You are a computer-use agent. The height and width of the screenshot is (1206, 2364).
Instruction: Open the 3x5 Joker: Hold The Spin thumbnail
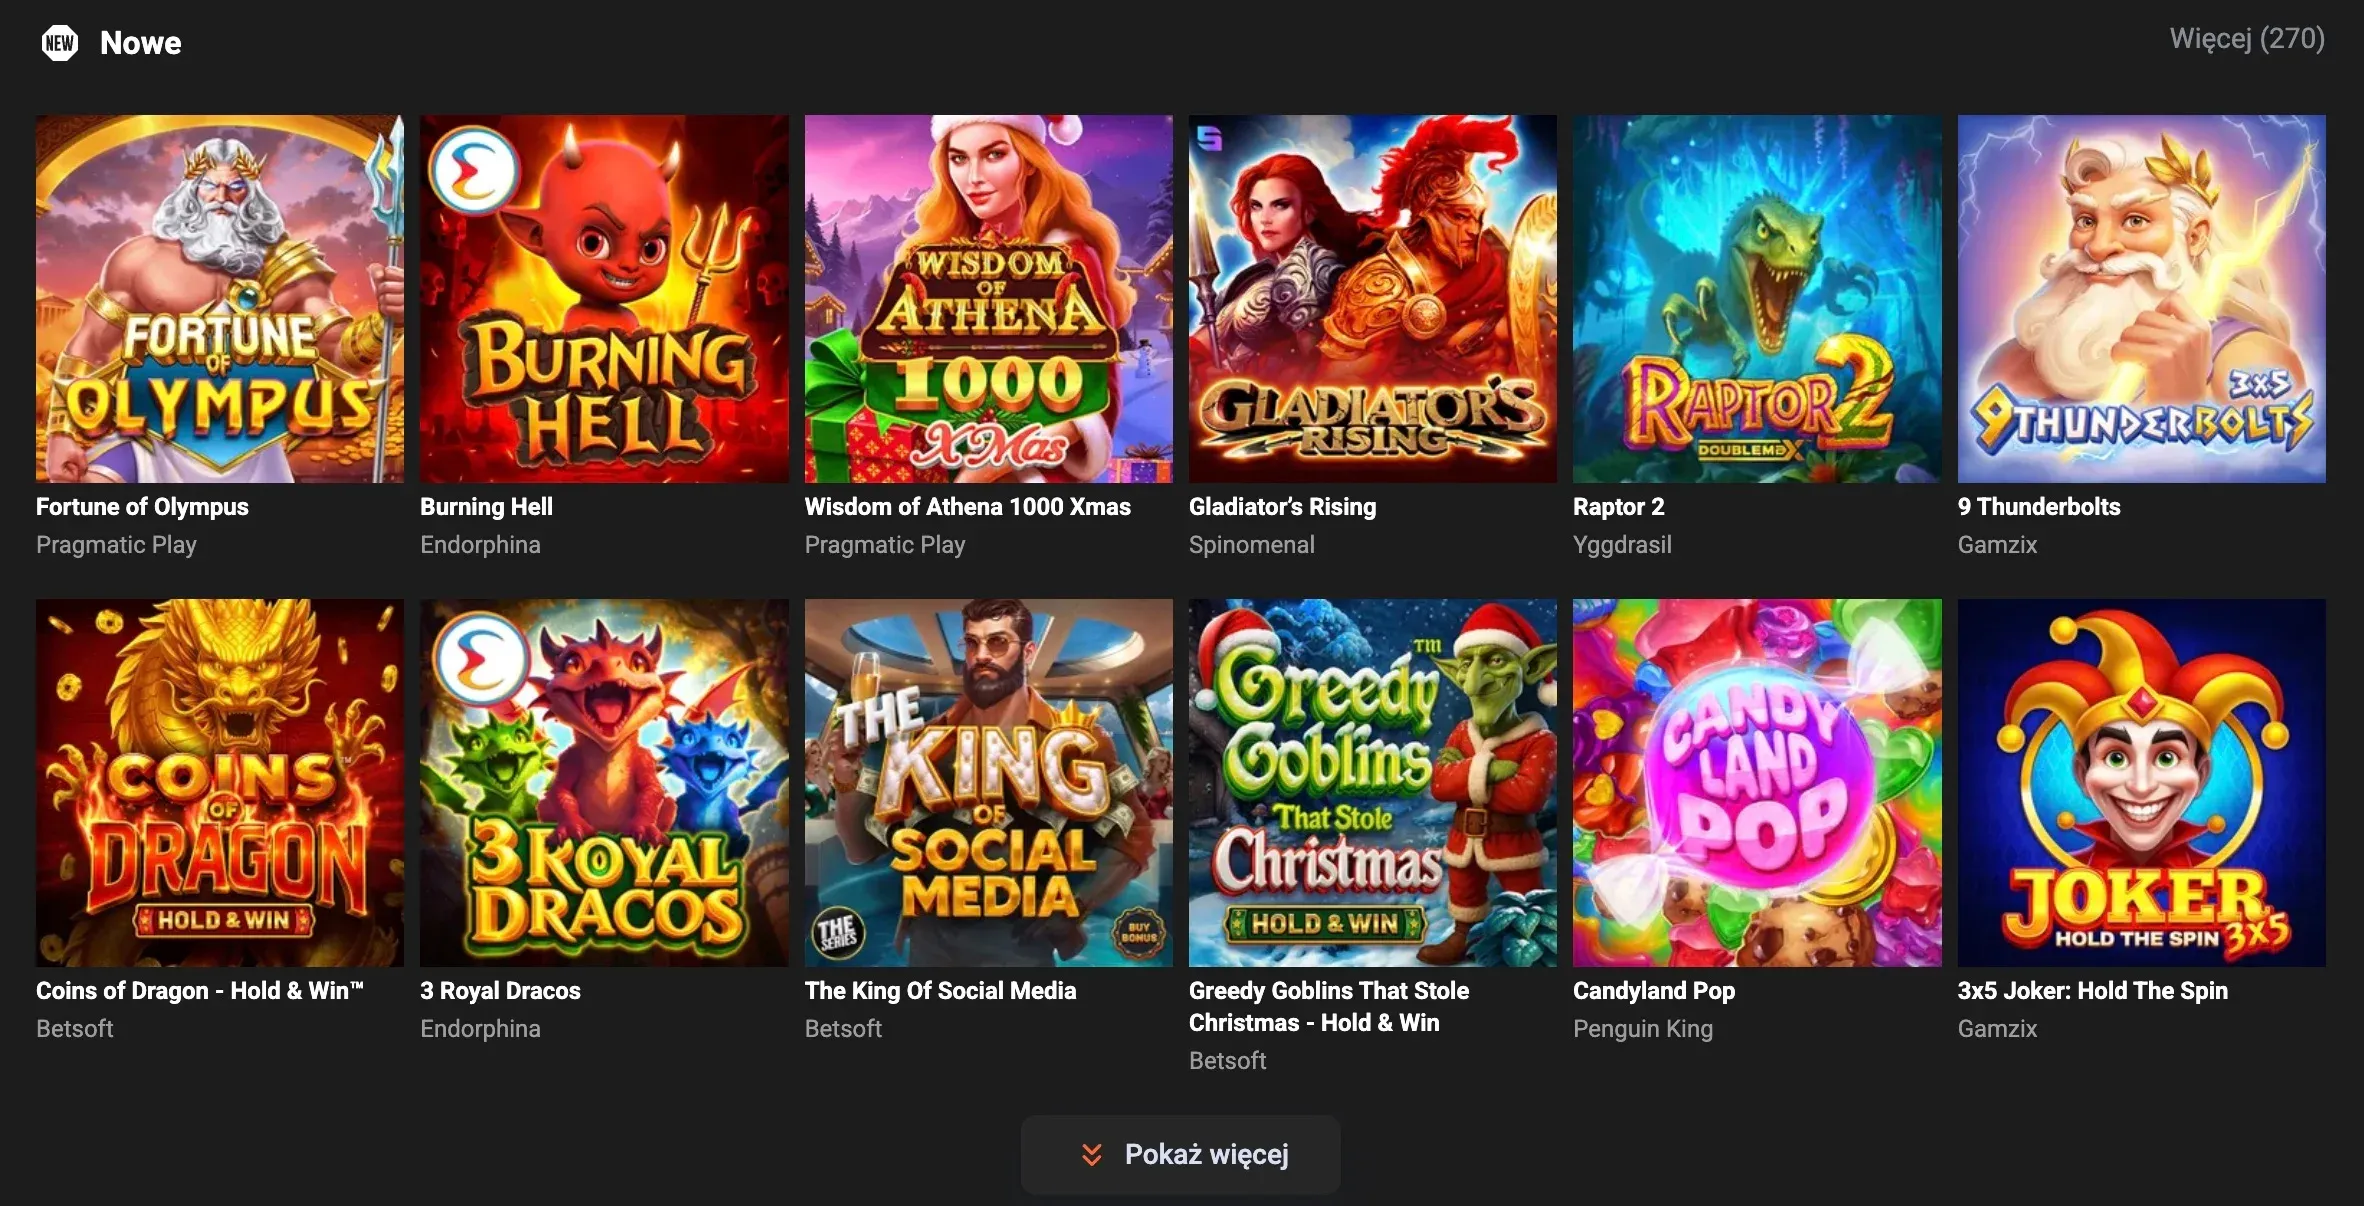point(2141,784)
